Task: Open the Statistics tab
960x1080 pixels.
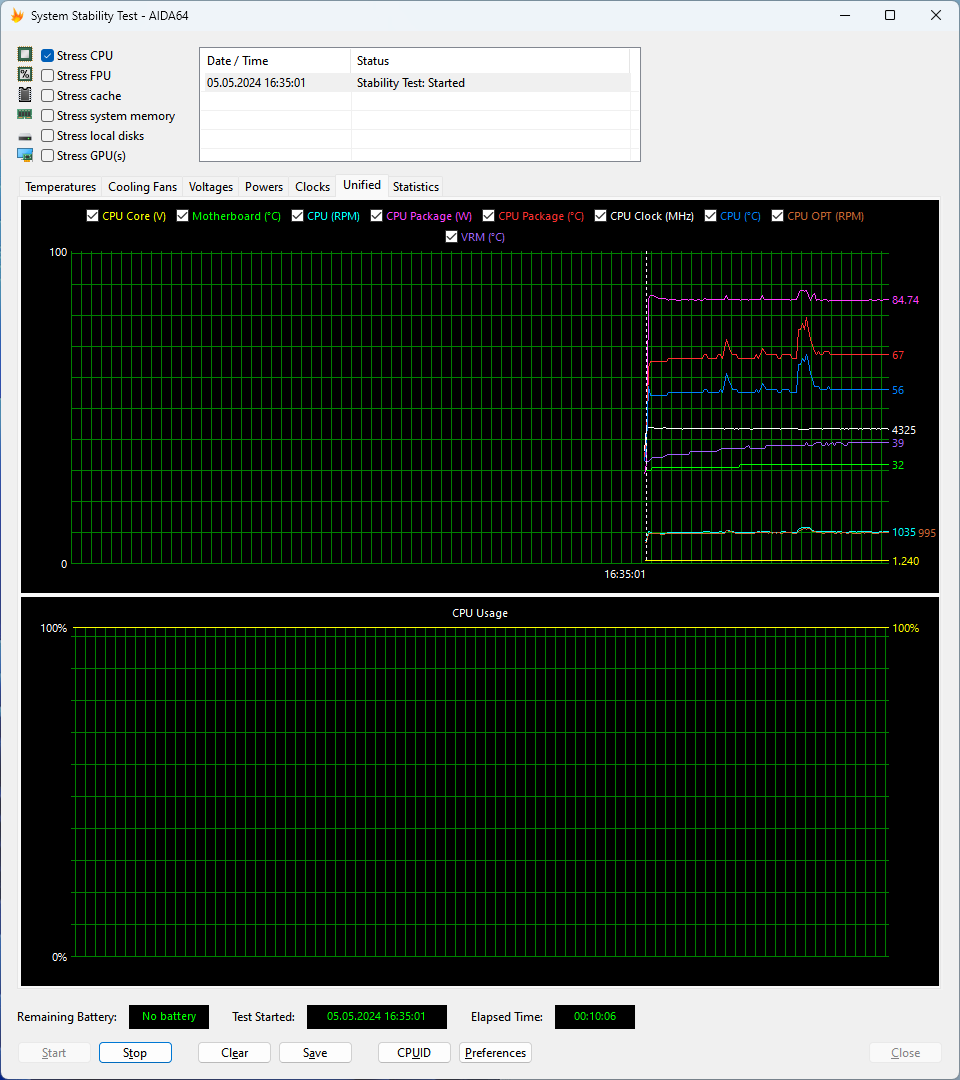Action: [416, 187]
